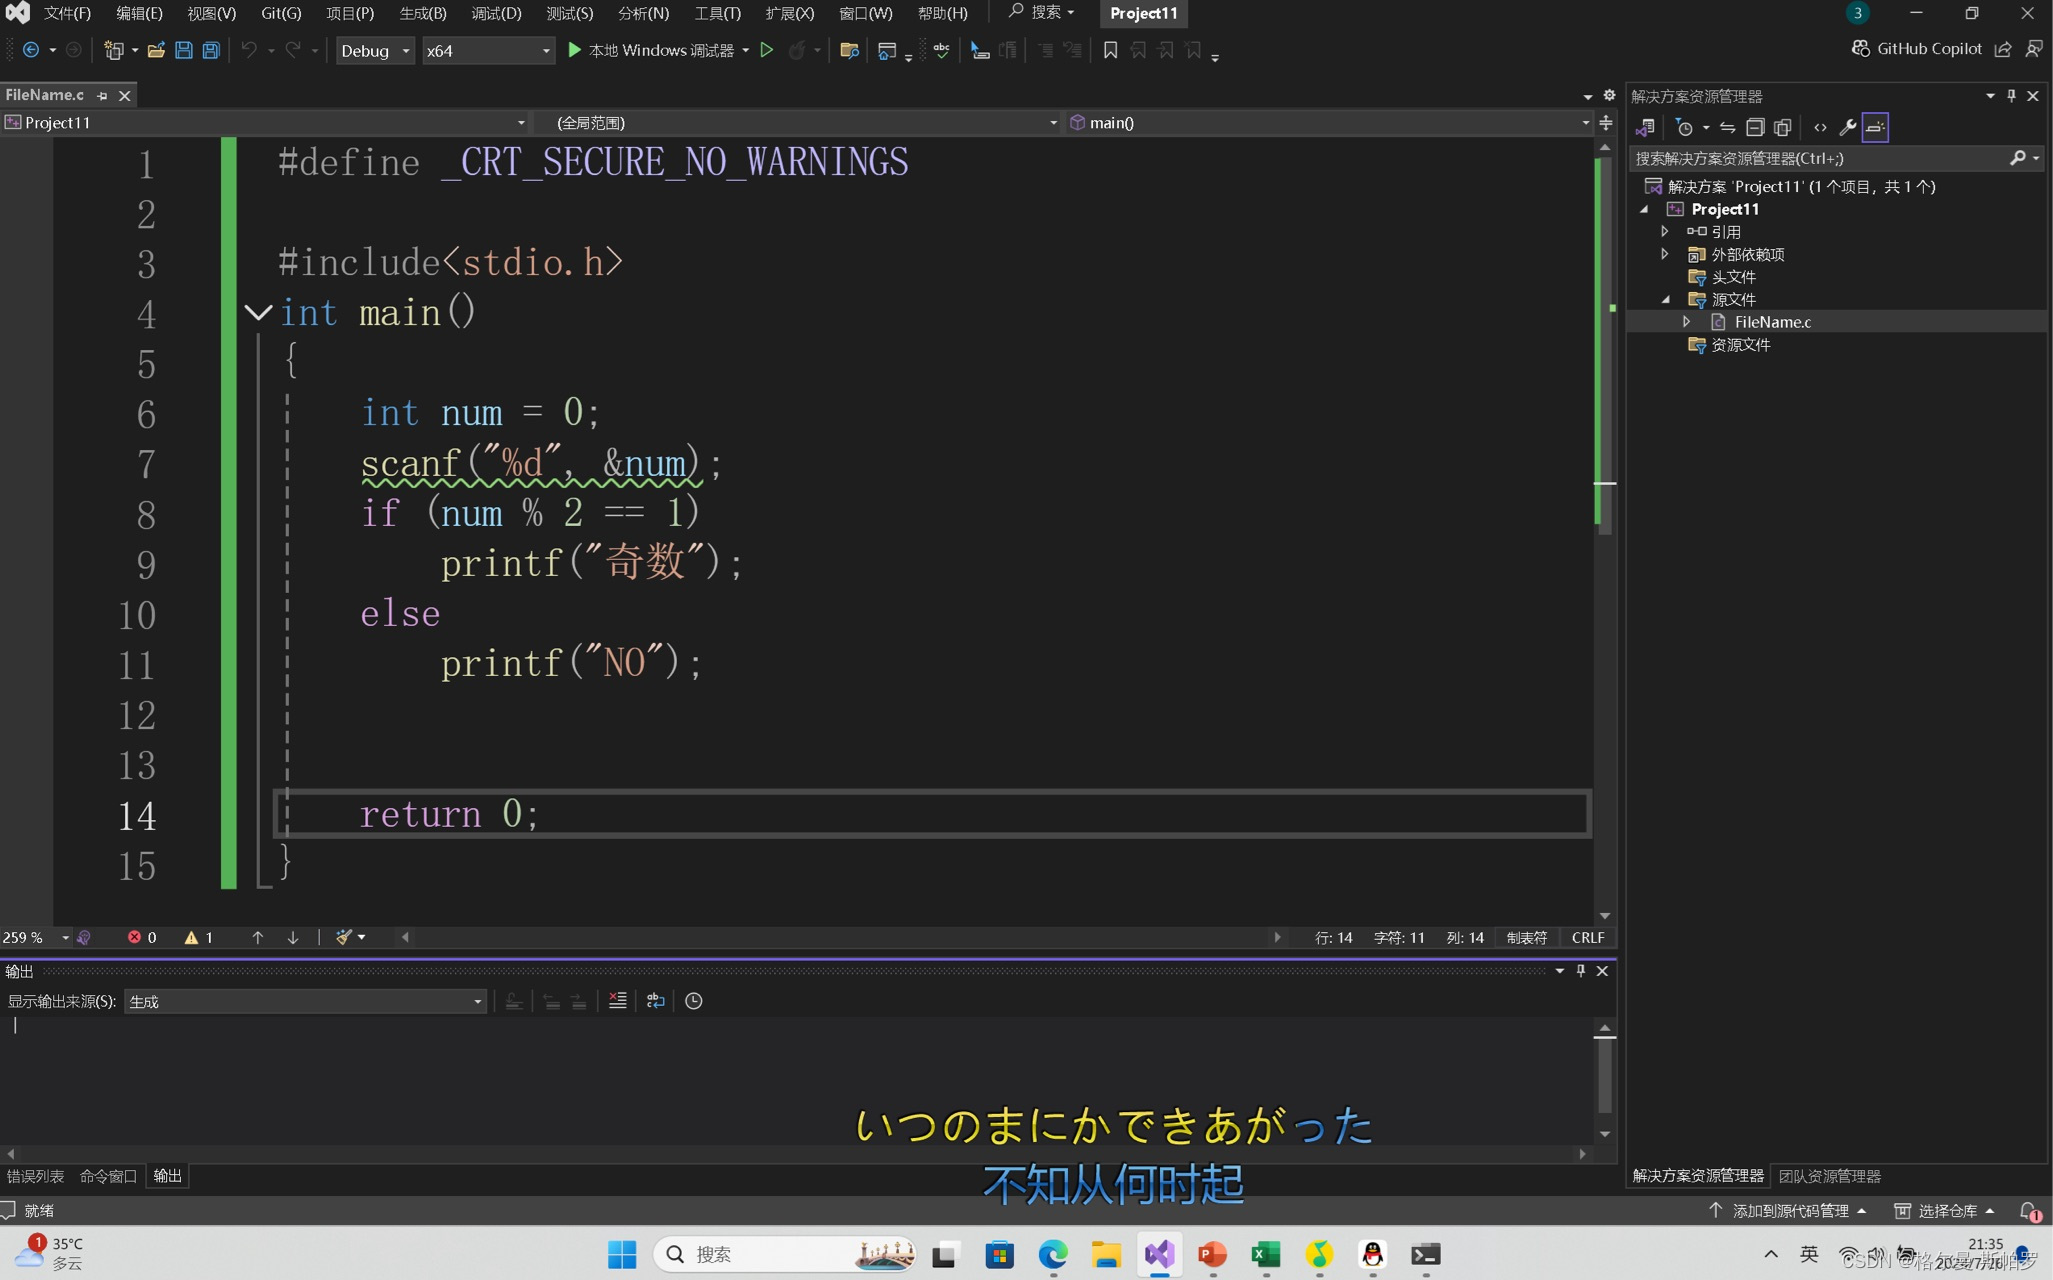The image size is (2053, 1280).
Task: Click 制表符 indent indicator
Action: pyautogui.click(x=1527, y=937)
